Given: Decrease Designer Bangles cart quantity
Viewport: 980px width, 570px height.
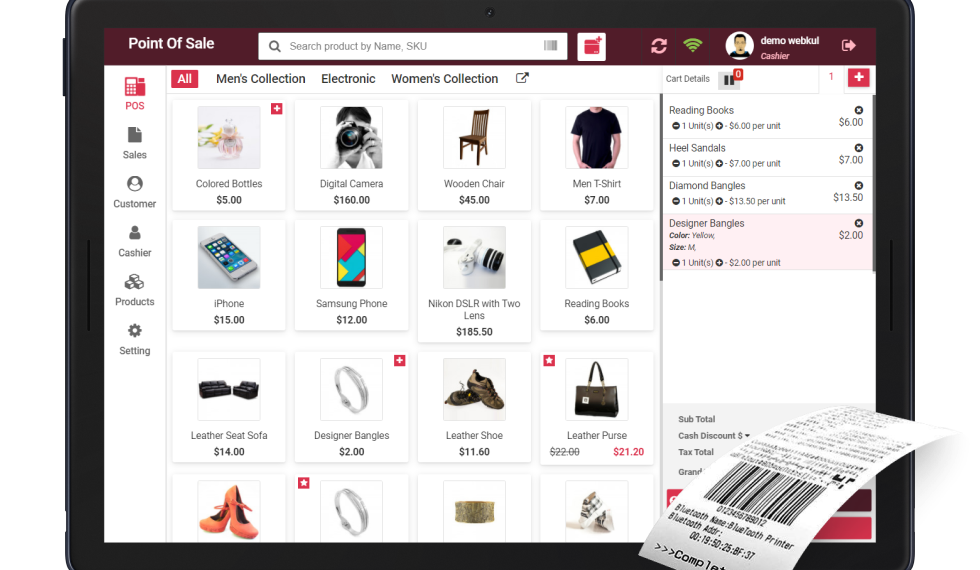Looking at the screenshot, I should coord(676,263).
